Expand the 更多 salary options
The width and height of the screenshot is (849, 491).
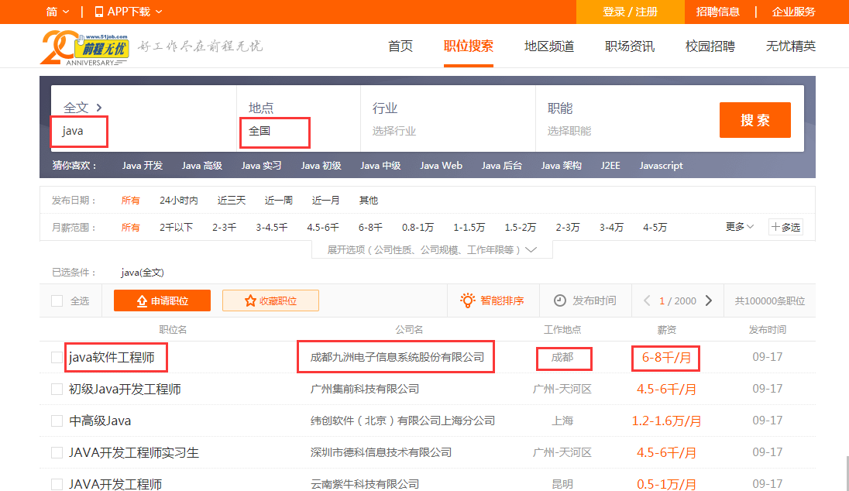click(740, 227)
